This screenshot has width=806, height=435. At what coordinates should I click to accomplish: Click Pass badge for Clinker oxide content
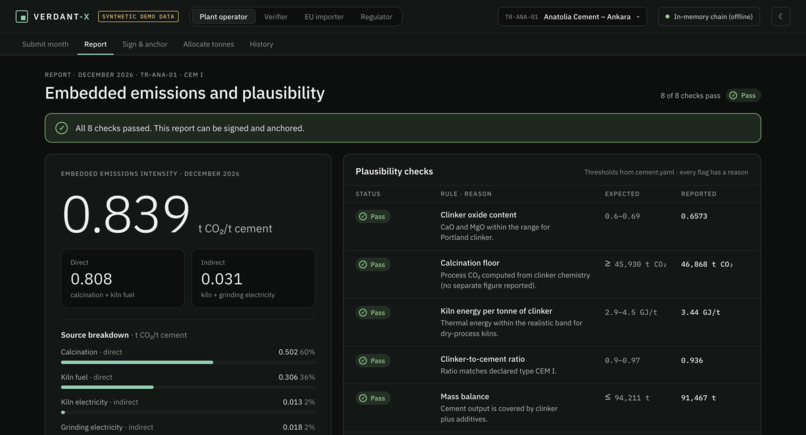(x=373, y=216)
